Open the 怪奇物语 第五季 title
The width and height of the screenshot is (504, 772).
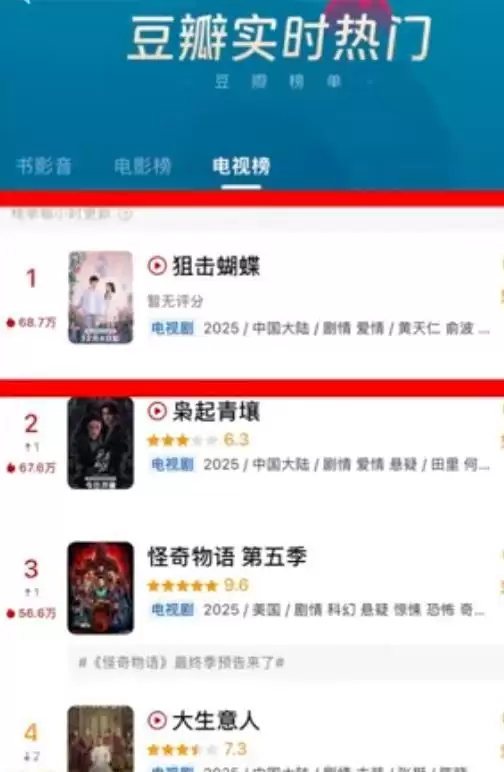click(227, 557)
